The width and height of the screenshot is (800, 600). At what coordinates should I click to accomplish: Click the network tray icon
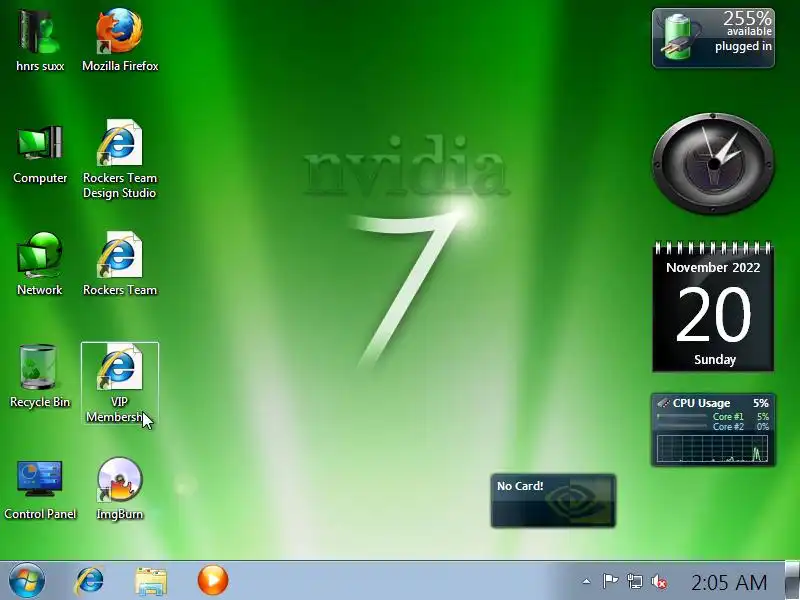coord(635,581)
